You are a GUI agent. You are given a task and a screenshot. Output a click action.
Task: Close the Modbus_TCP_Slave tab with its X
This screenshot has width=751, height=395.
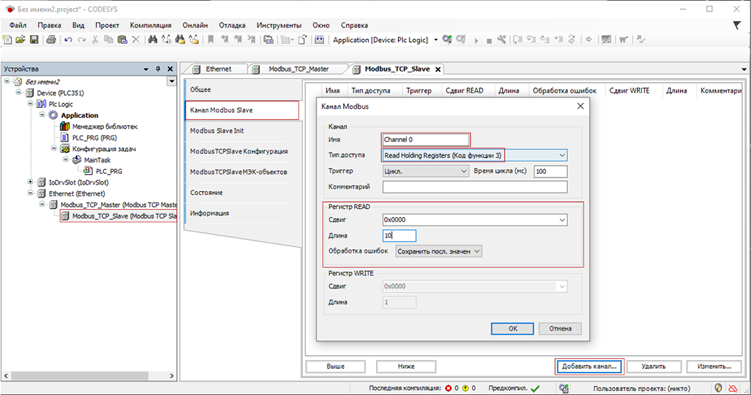tap(438, 69)
